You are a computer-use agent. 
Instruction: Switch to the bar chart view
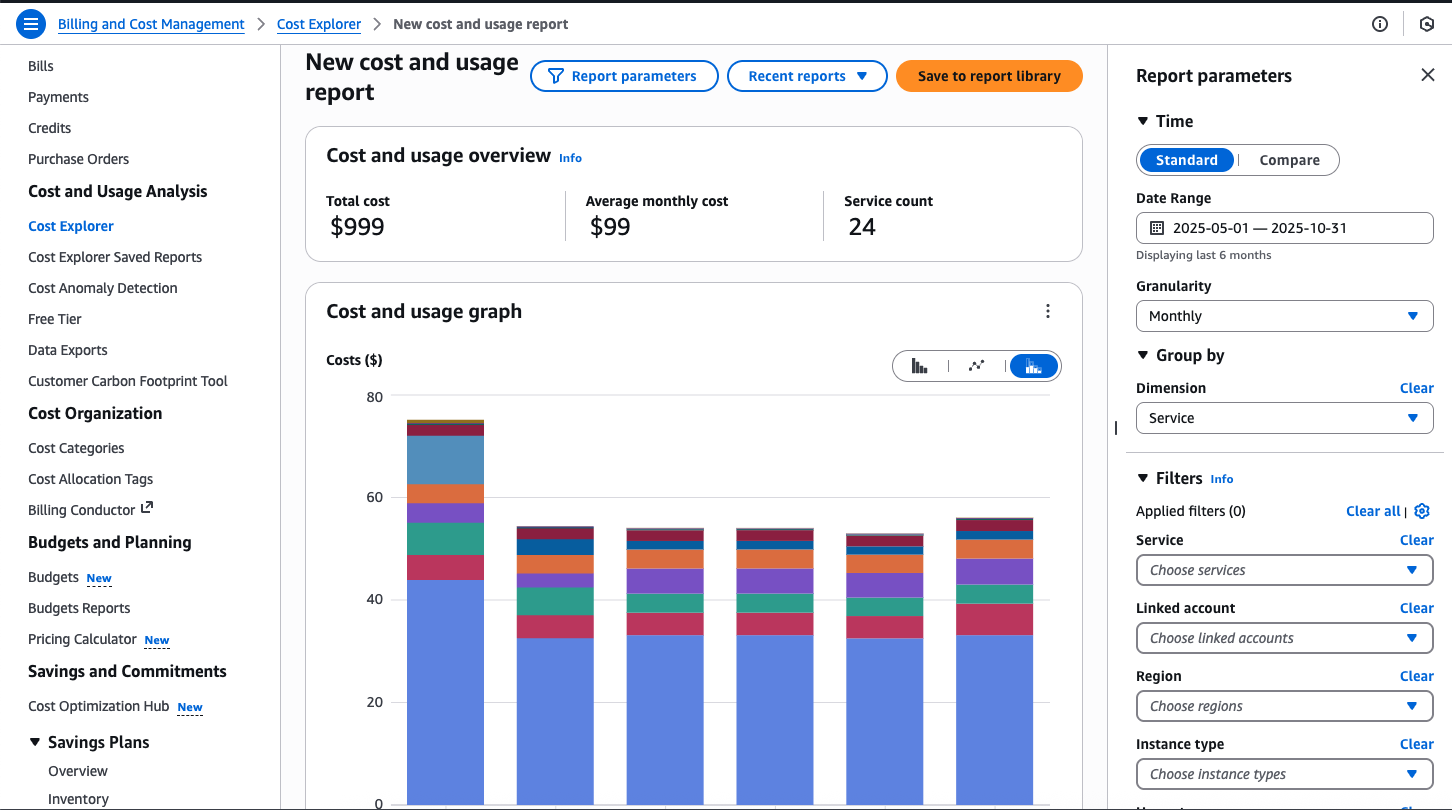point(920,365)
